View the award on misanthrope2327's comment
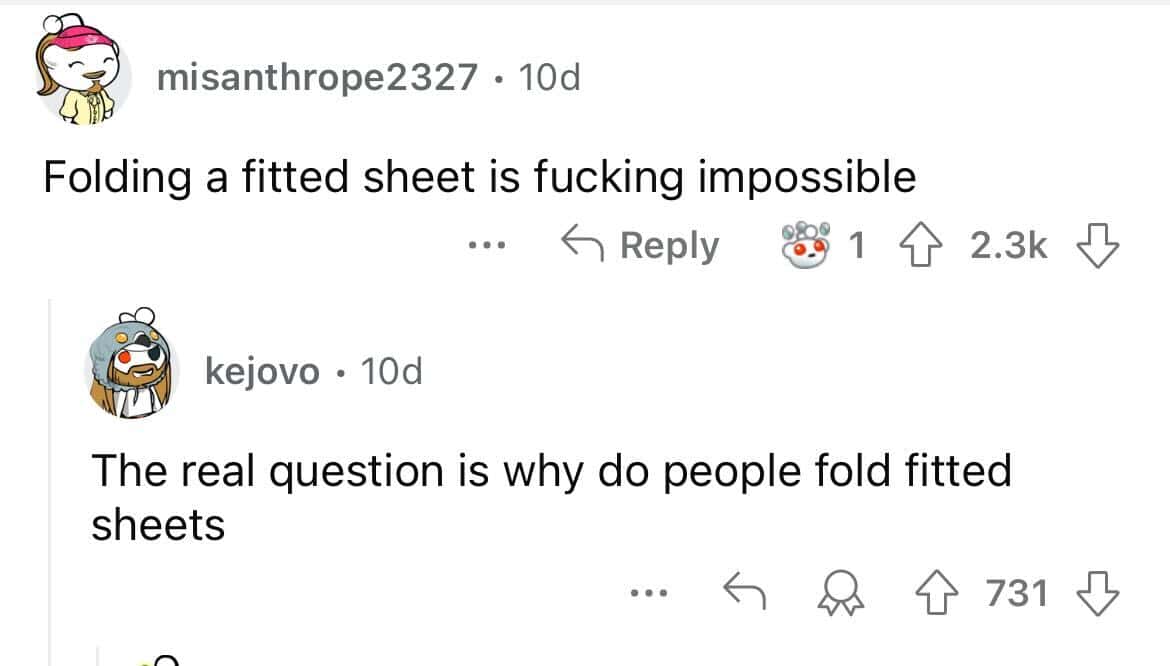 click(x=808, y=245)
